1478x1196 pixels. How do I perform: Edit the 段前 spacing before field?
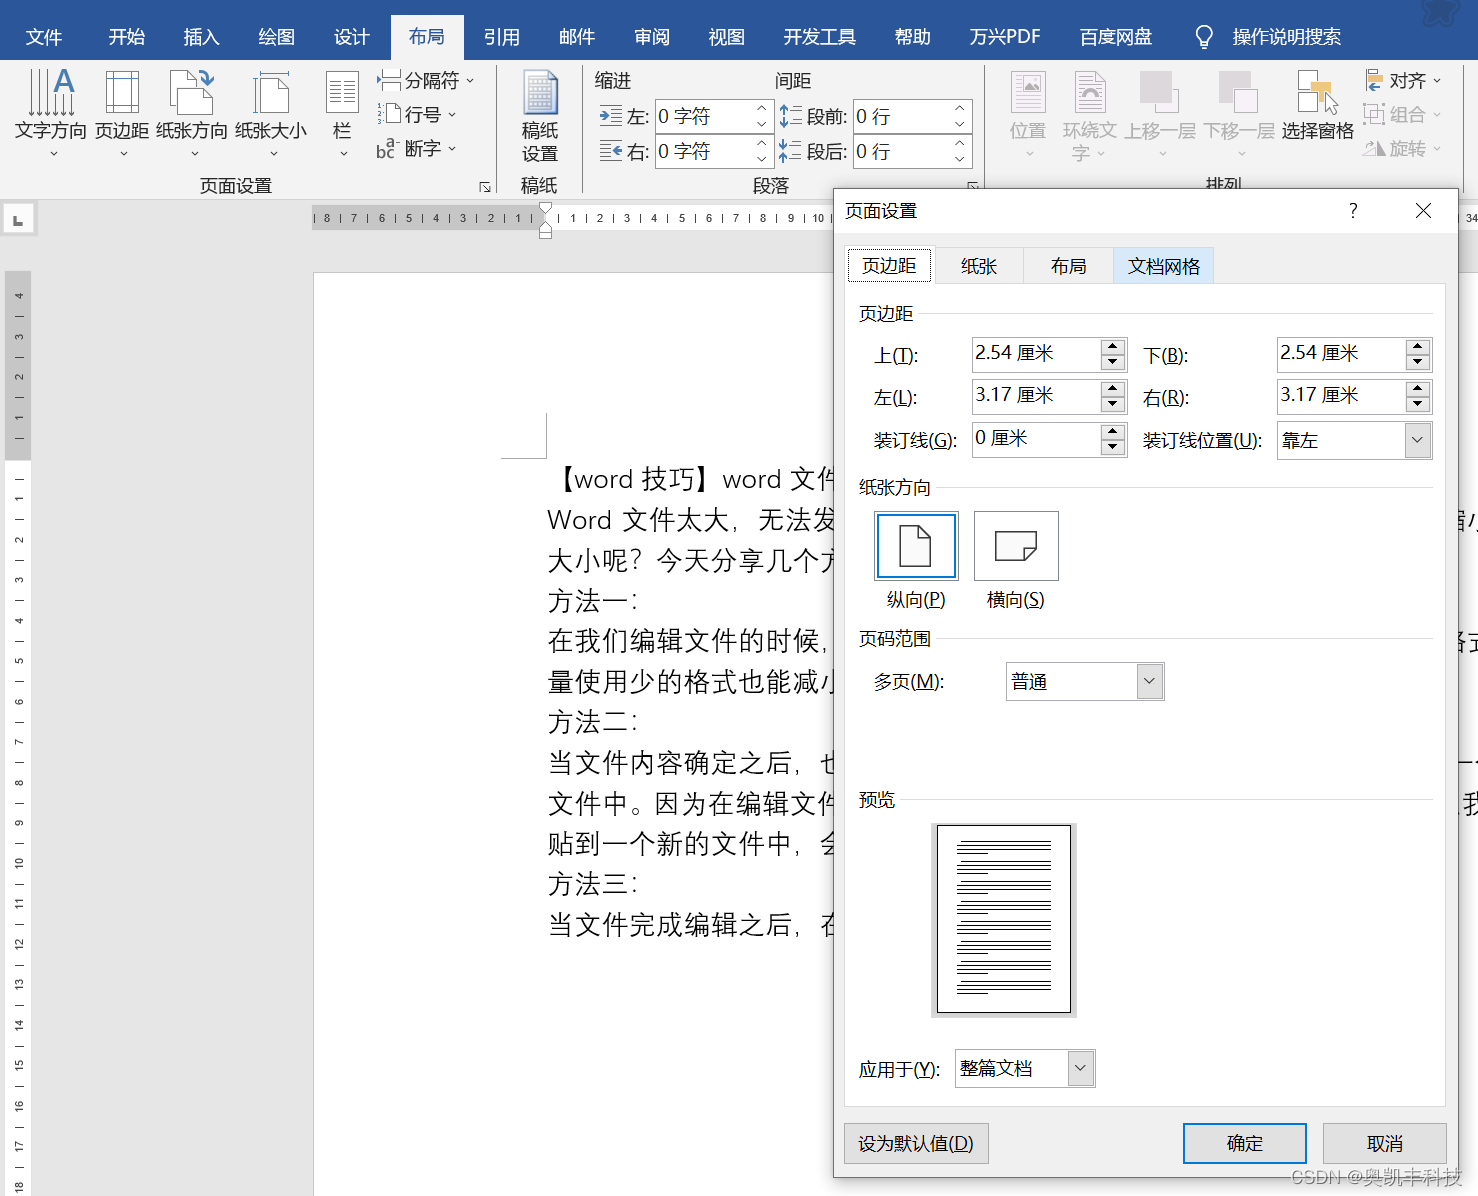(x=901, y=116)
